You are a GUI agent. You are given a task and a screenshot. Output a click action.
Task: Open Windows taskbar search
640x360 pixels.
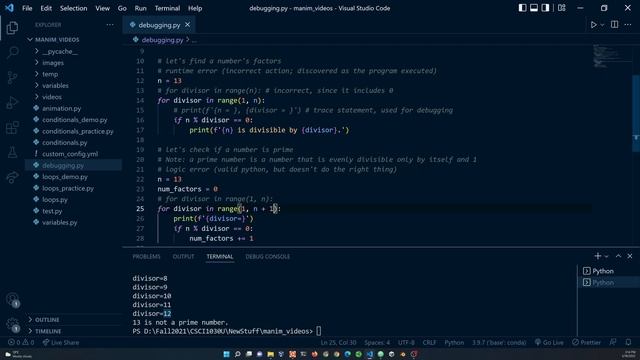pyautogui.click(x=238, y=354)
